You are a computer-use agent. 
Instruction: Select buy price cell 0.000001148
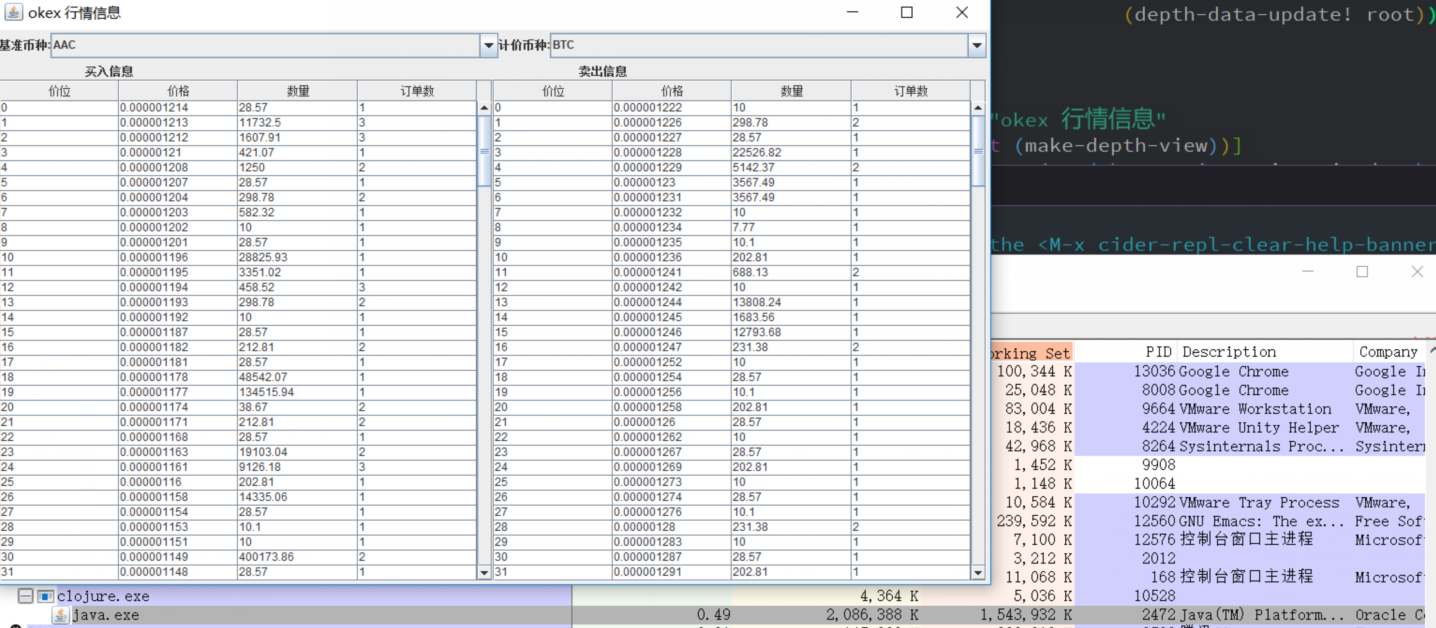click(x=178, y=573)
